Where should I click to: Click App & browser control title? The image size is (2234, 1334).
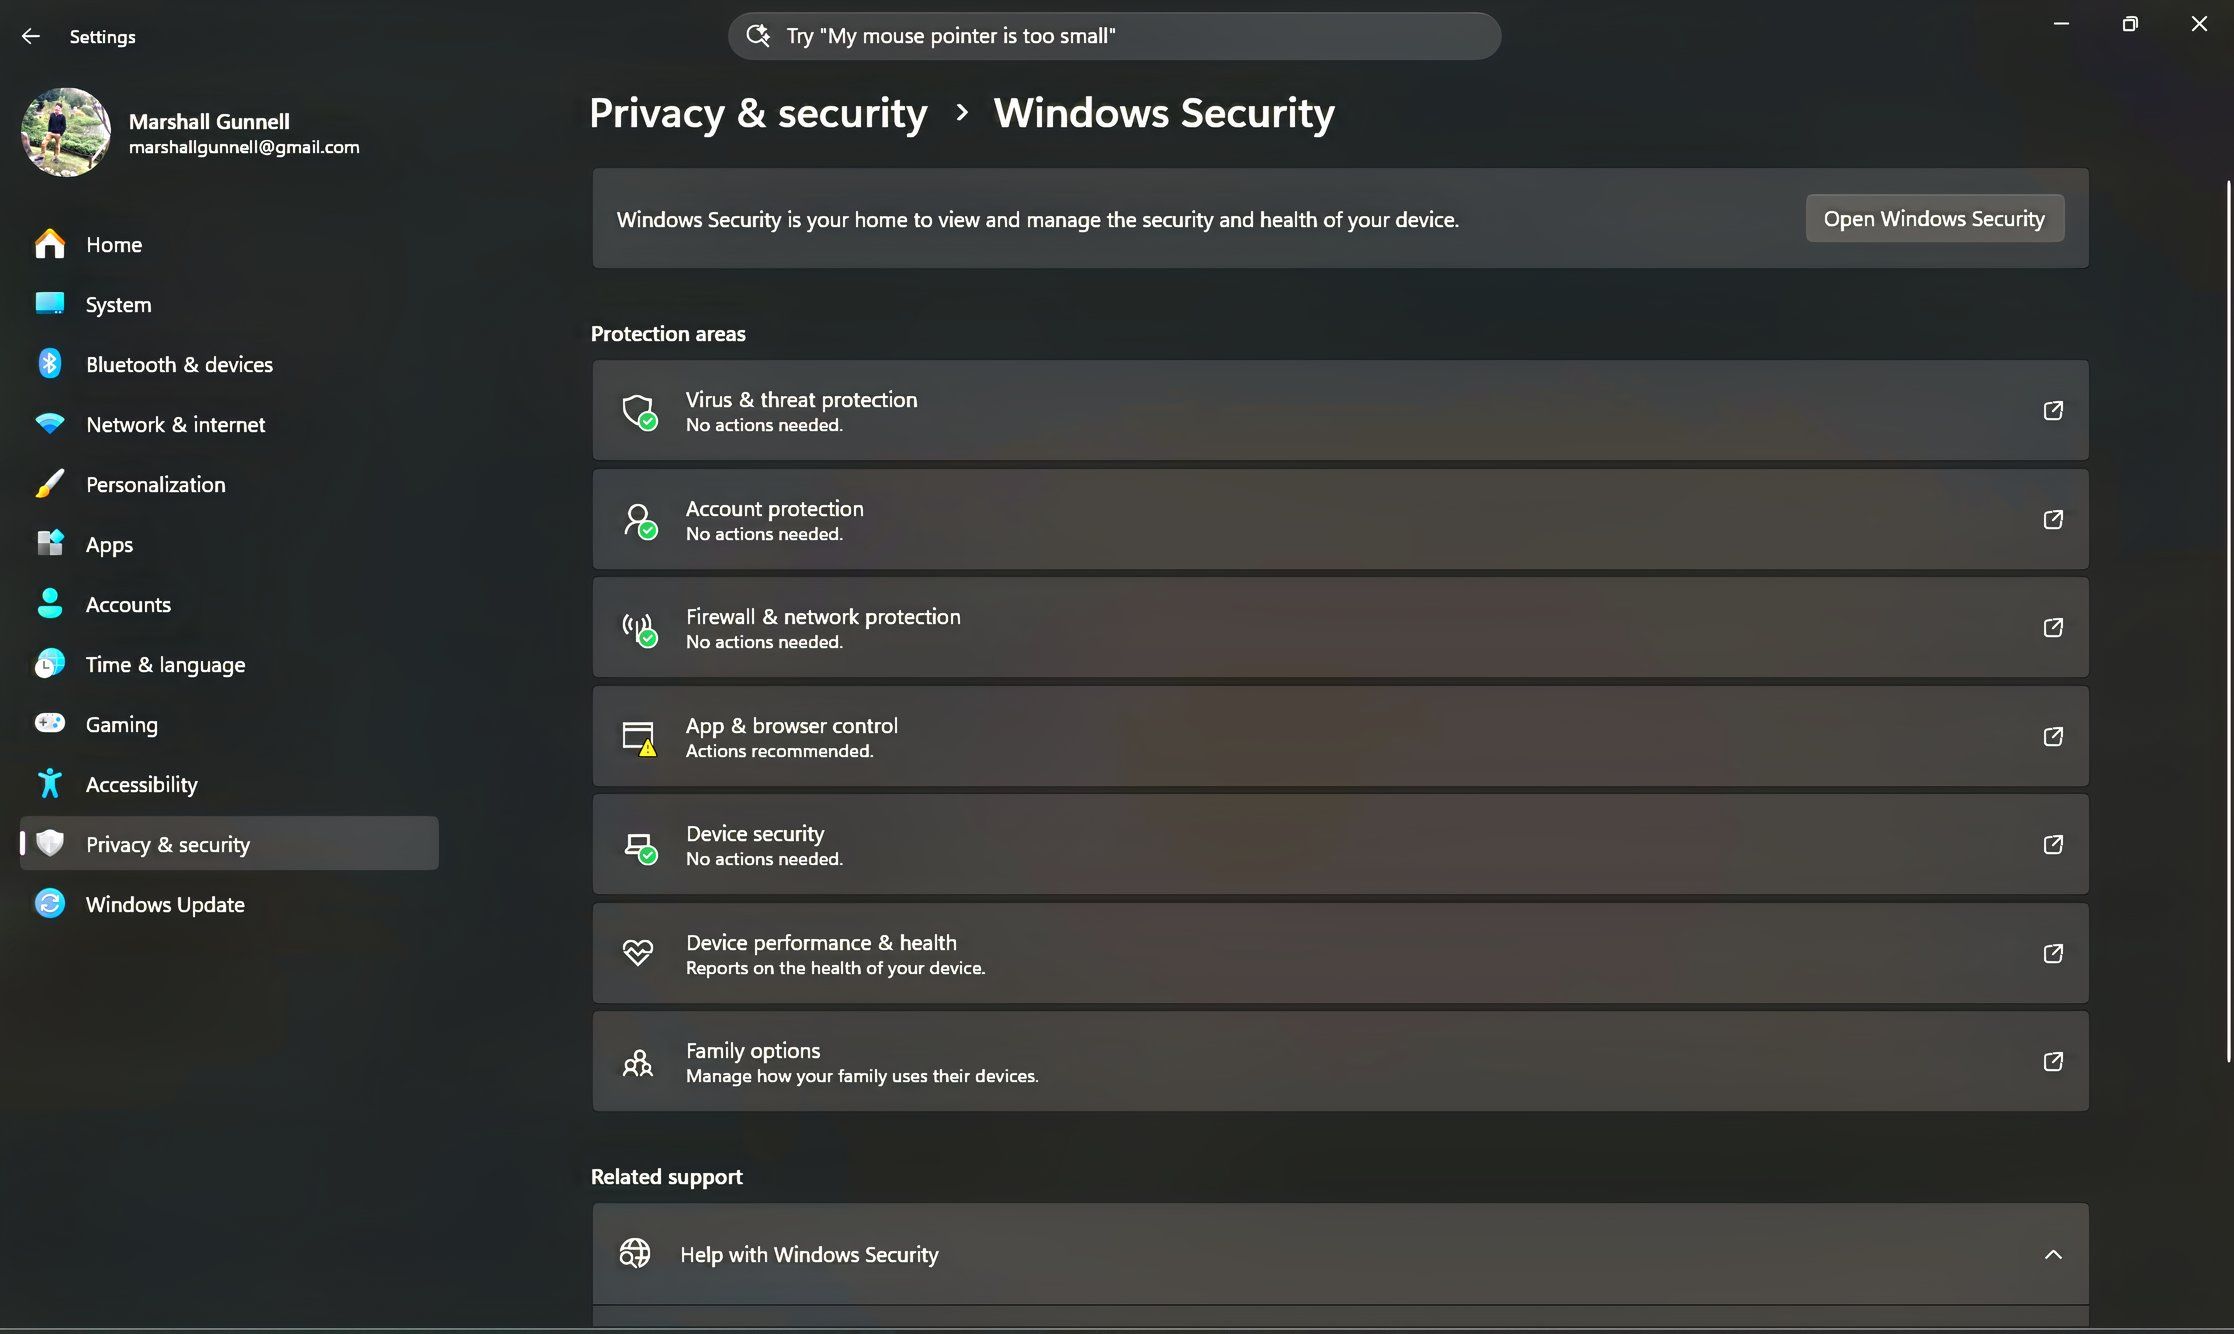pos(791,725)
